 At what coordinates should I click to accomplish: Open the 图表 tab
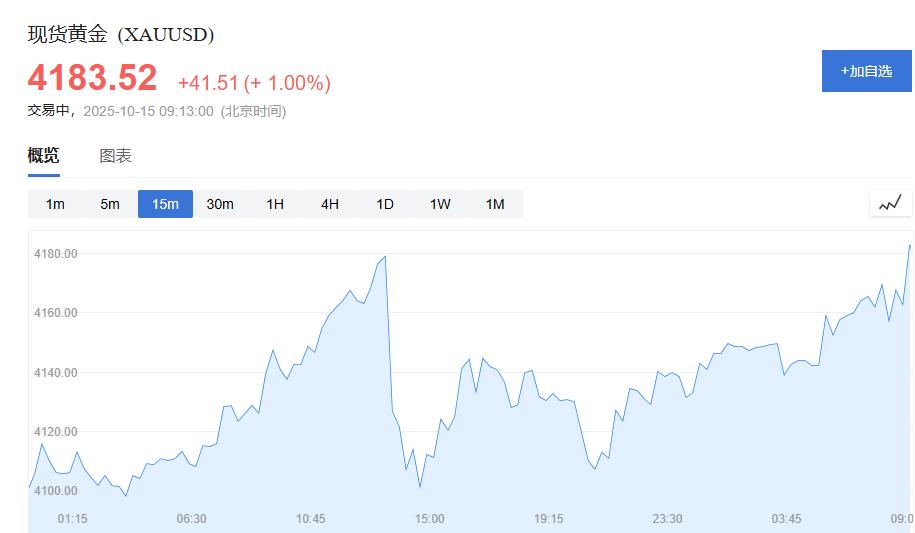pos(115,155)
